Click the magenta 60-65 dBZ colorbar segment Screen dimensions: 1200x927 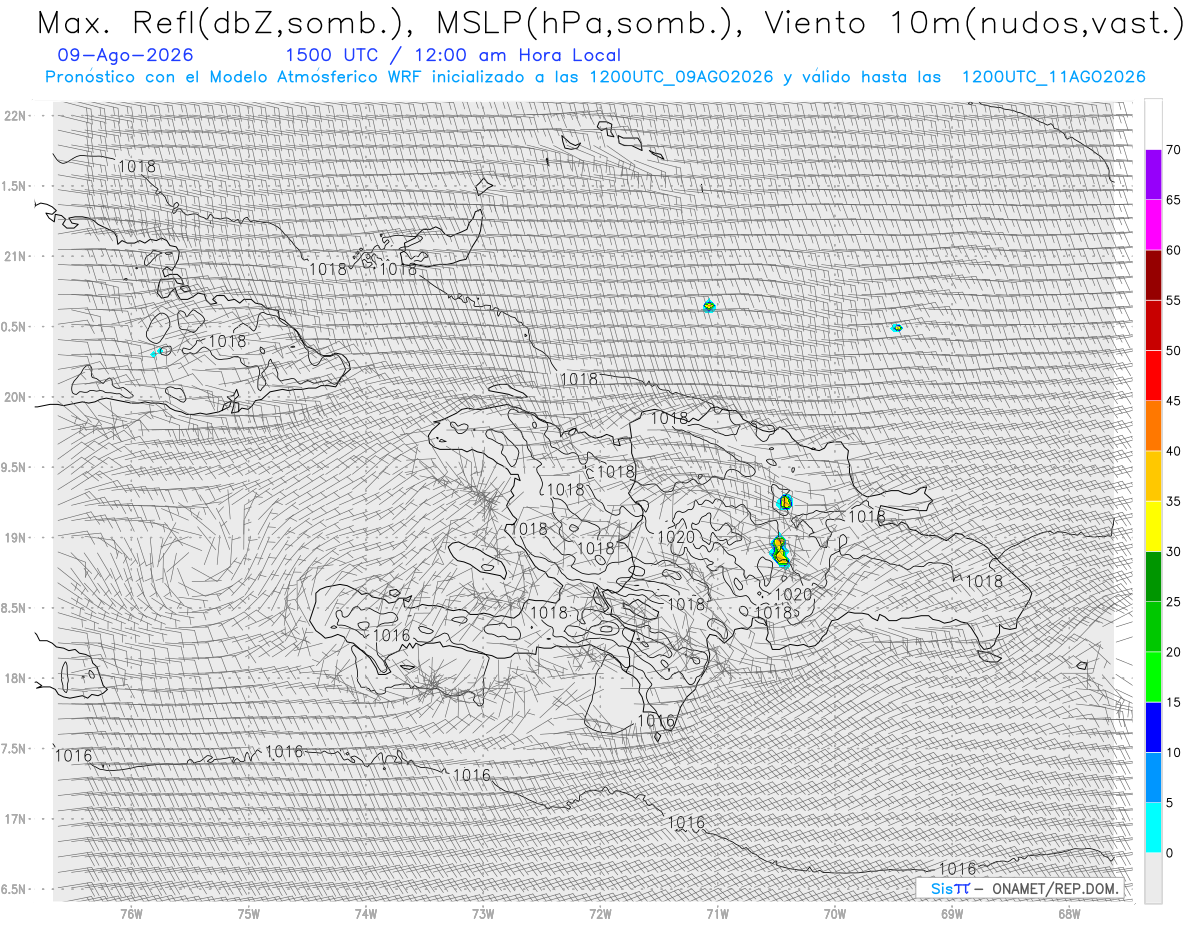click(1153, 225)
